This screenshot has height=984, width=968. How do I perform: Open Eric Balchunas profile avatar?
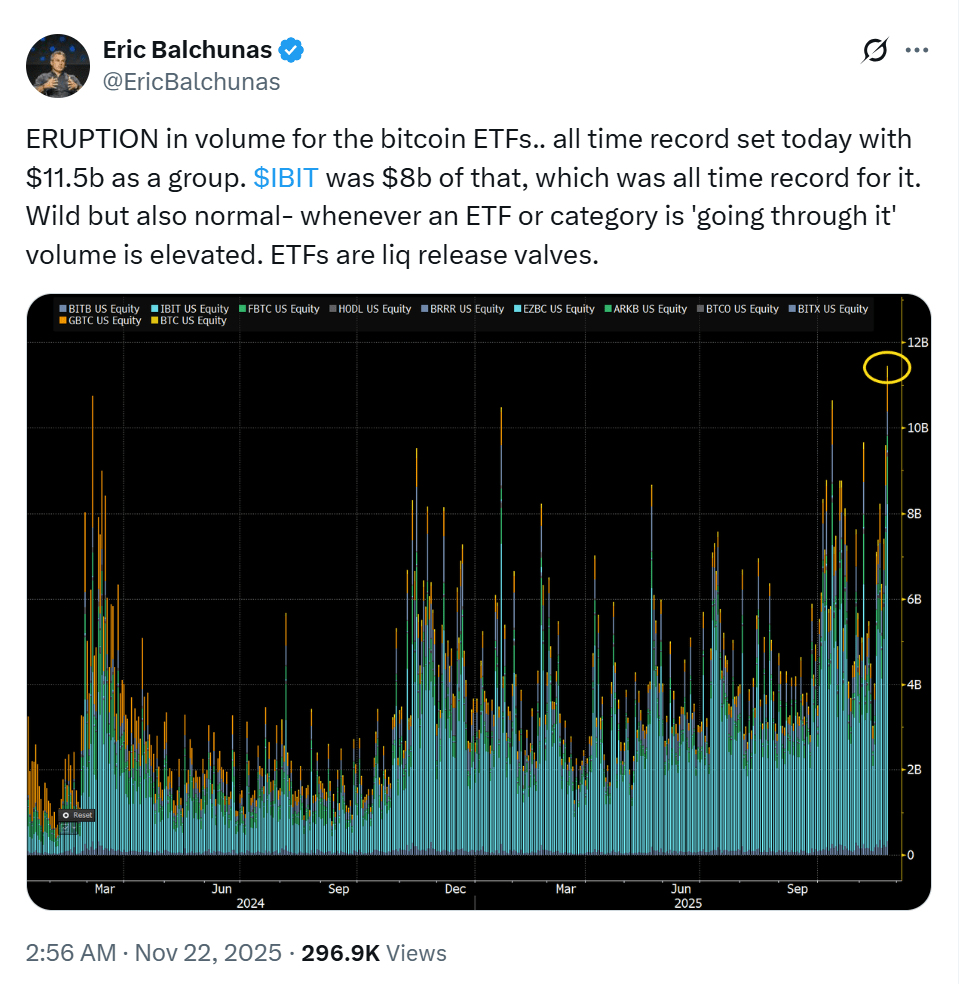coord(58,66)
